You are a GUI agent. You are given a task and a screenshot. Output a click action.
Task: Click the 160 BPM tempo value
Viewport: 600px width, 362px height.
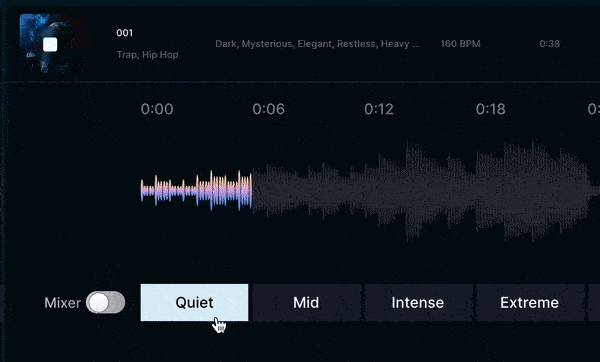coord(460,44)
